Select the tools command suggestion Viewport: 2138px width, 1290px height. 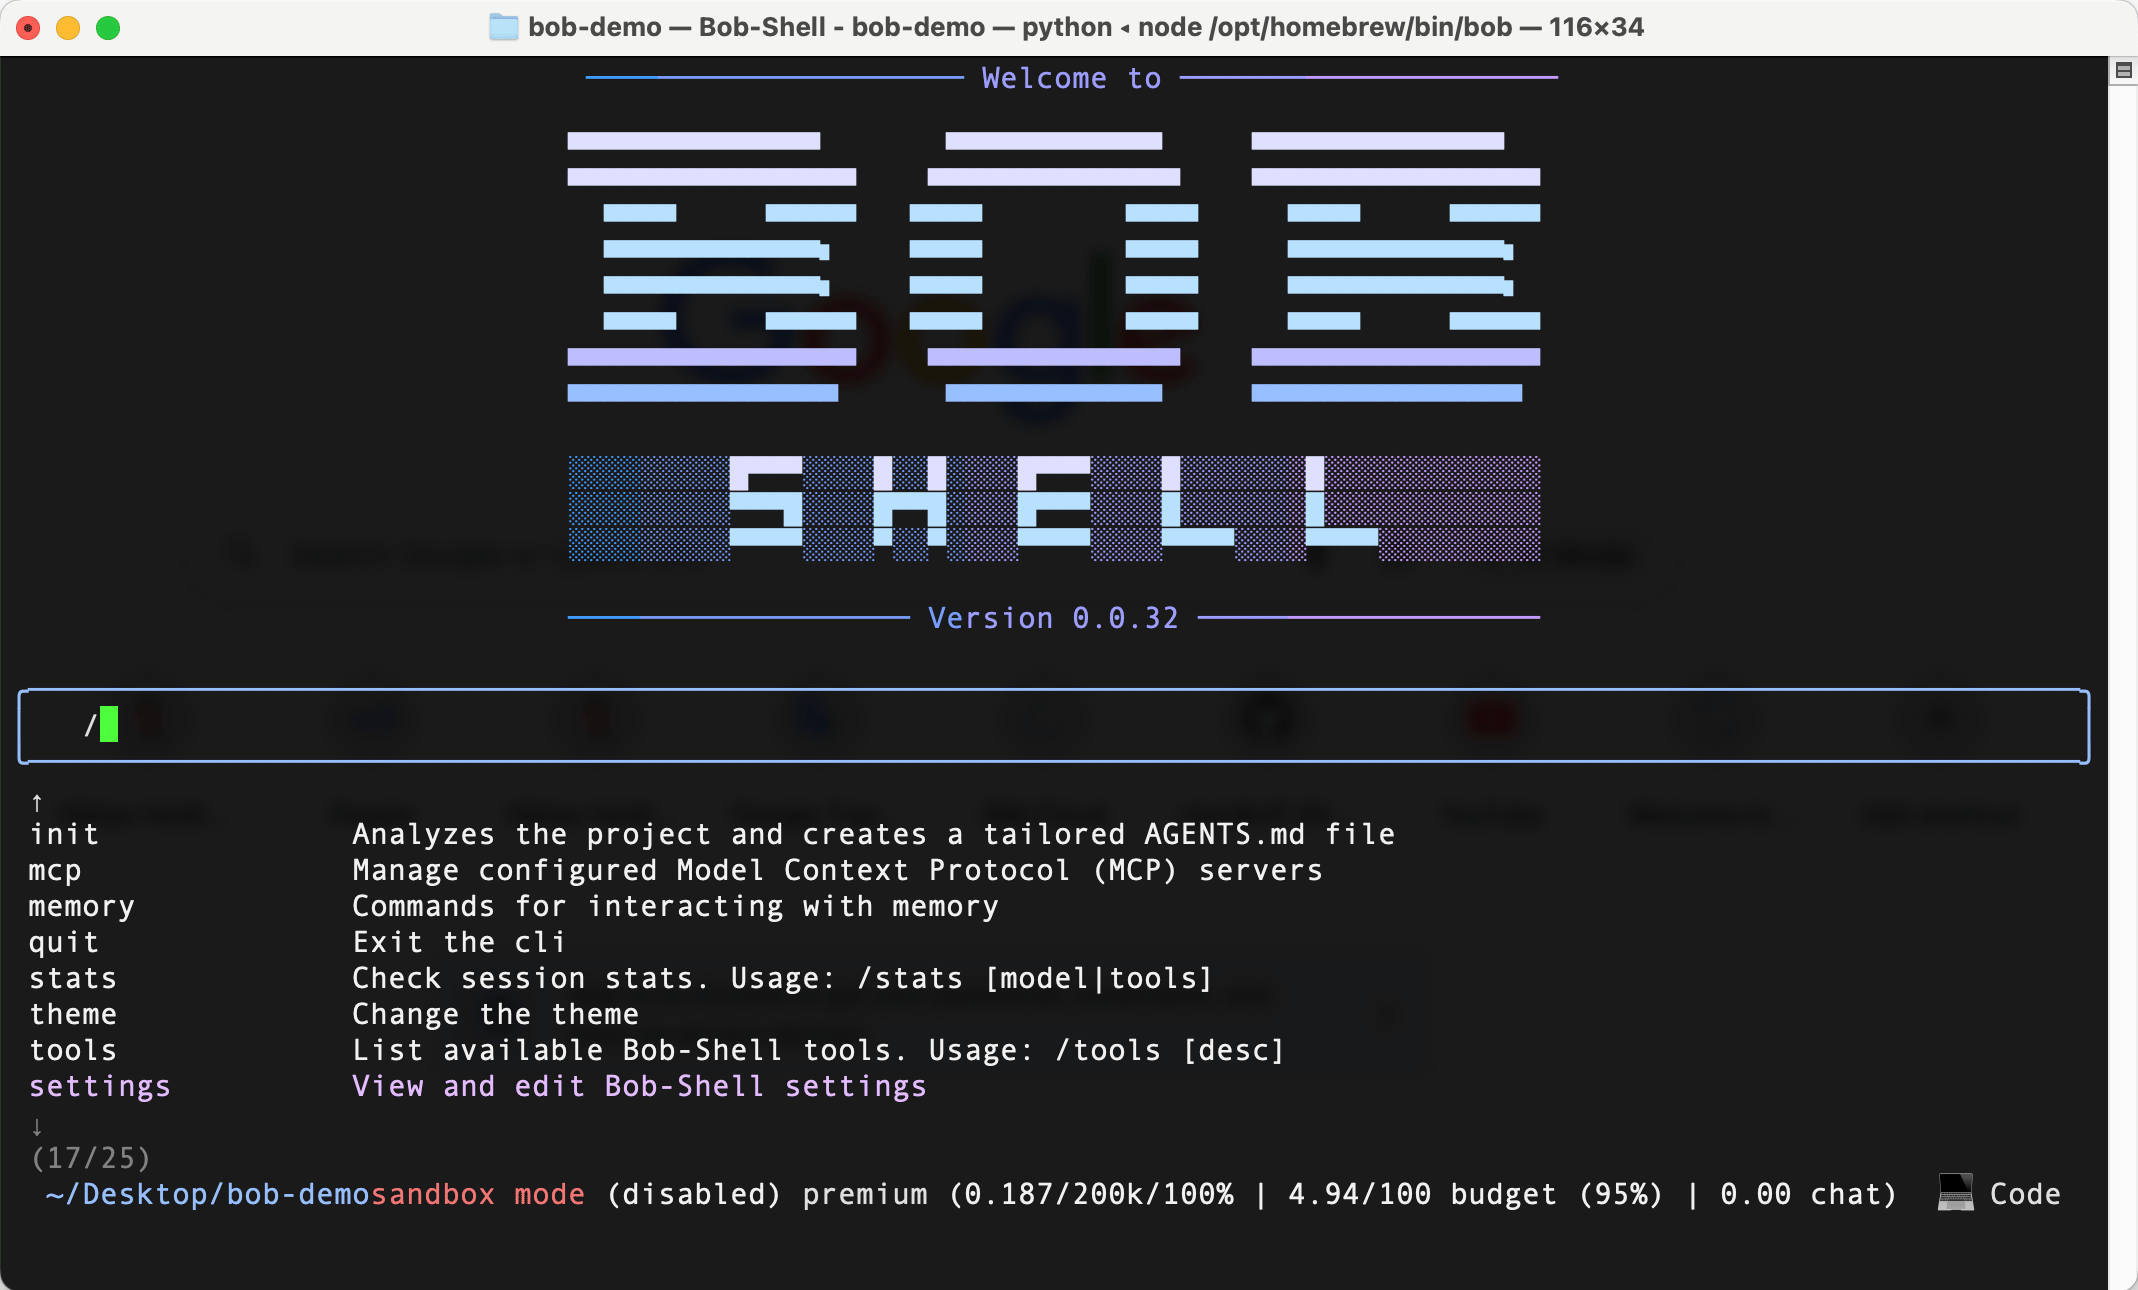[73, 1050]
